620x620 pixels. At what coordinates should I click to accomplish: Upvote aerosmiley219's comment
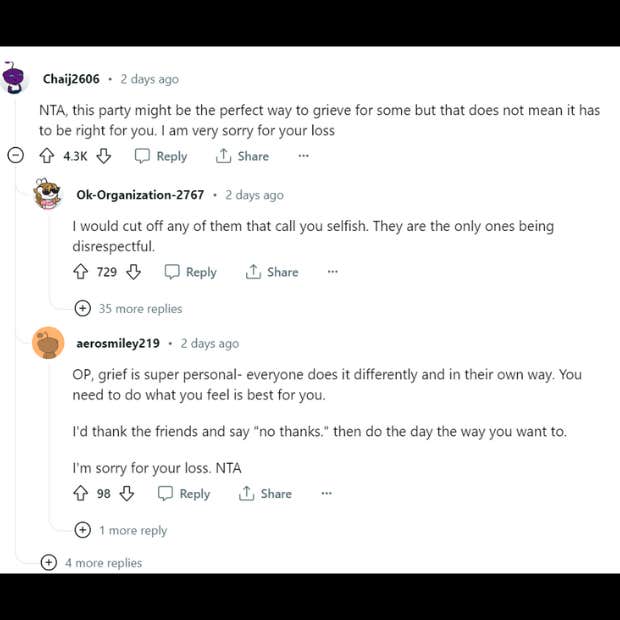click(81, 494)
